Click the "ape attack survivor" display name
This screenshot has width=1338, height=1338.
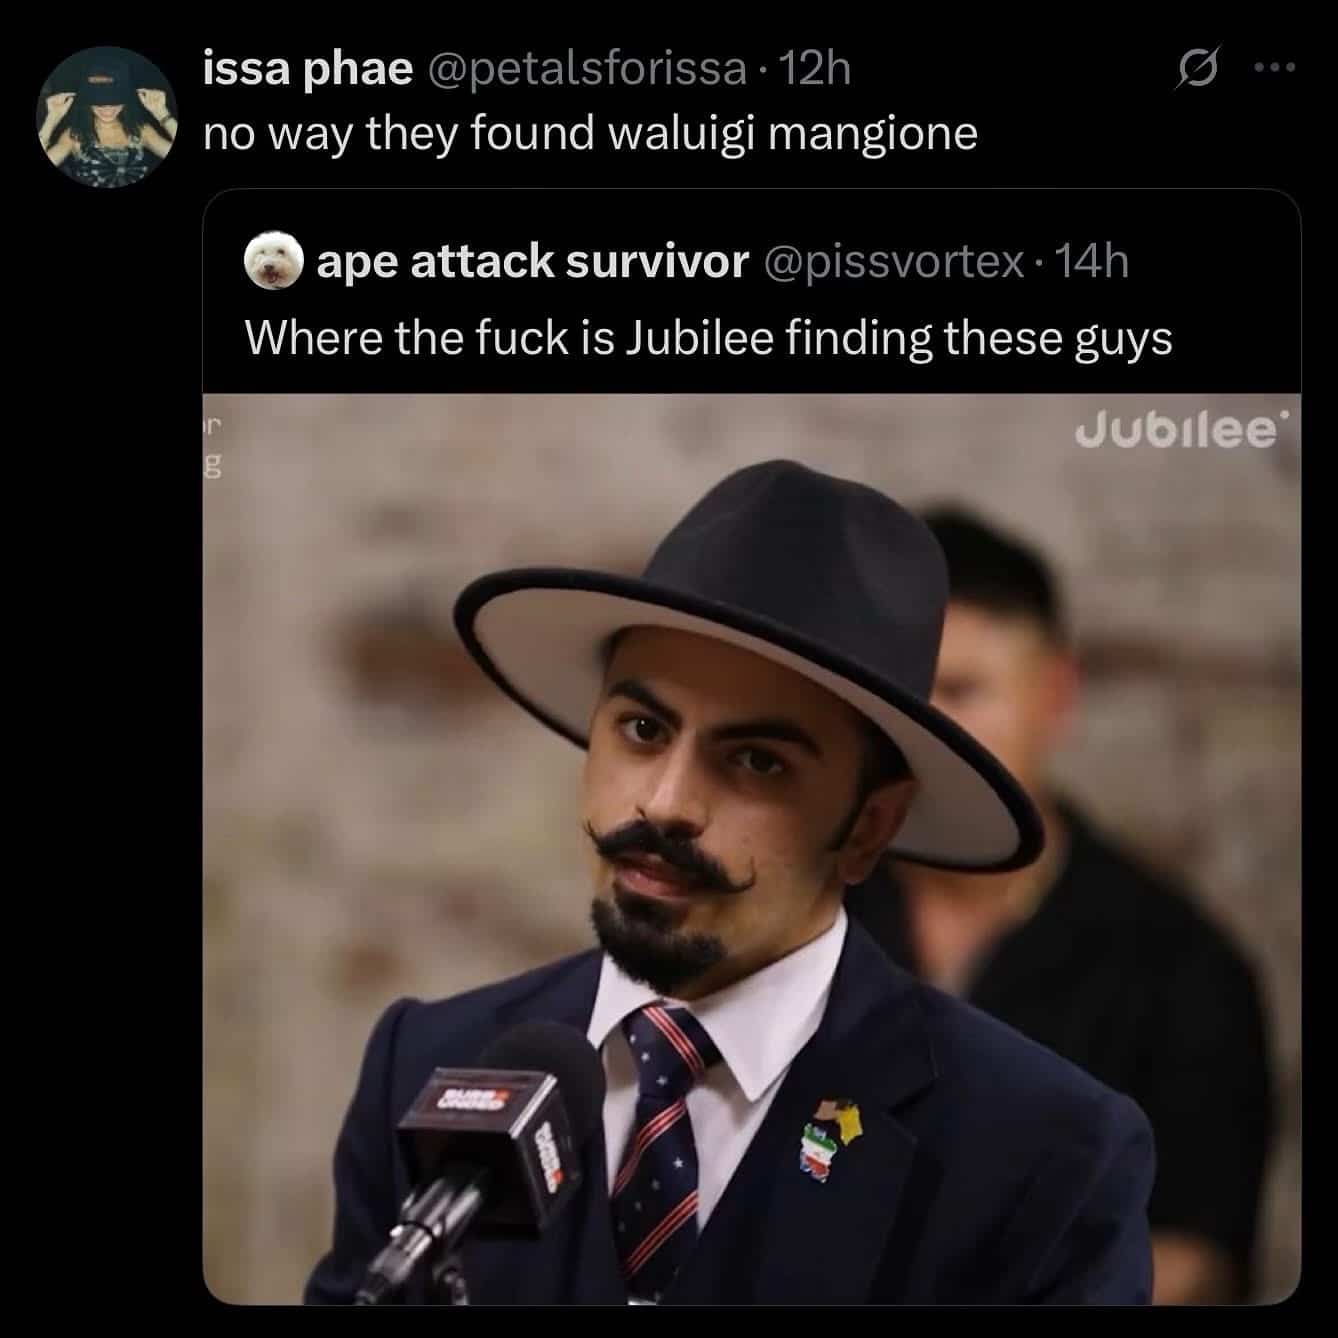point(532,262)
